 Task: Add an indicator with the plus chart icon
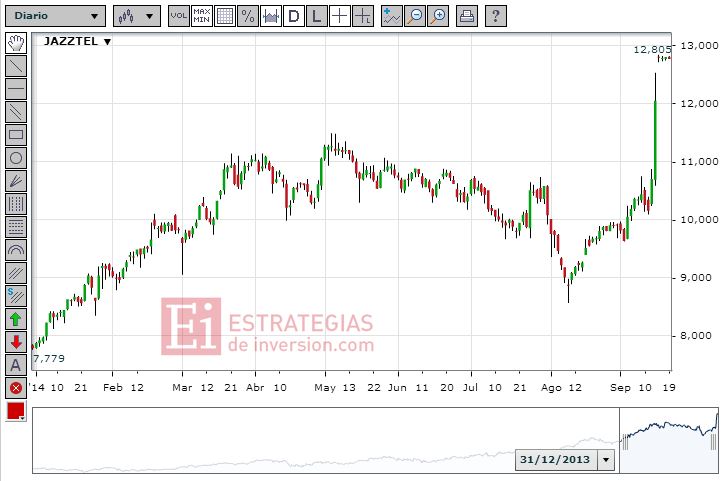point(392,16)
